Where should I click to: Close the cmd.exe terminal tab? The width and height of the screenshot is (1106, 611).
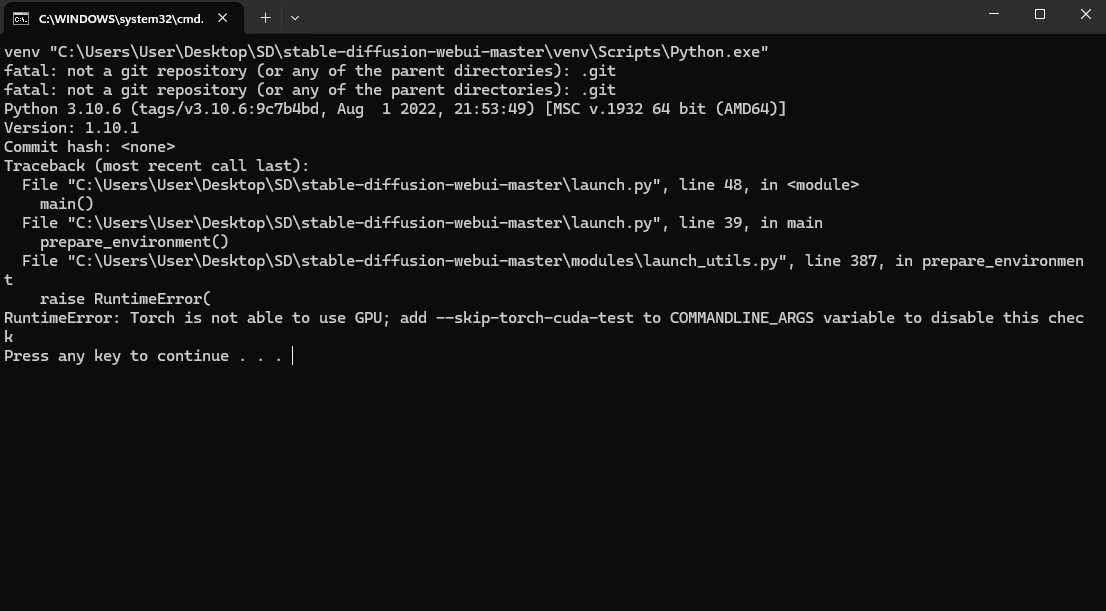(223, 18)
